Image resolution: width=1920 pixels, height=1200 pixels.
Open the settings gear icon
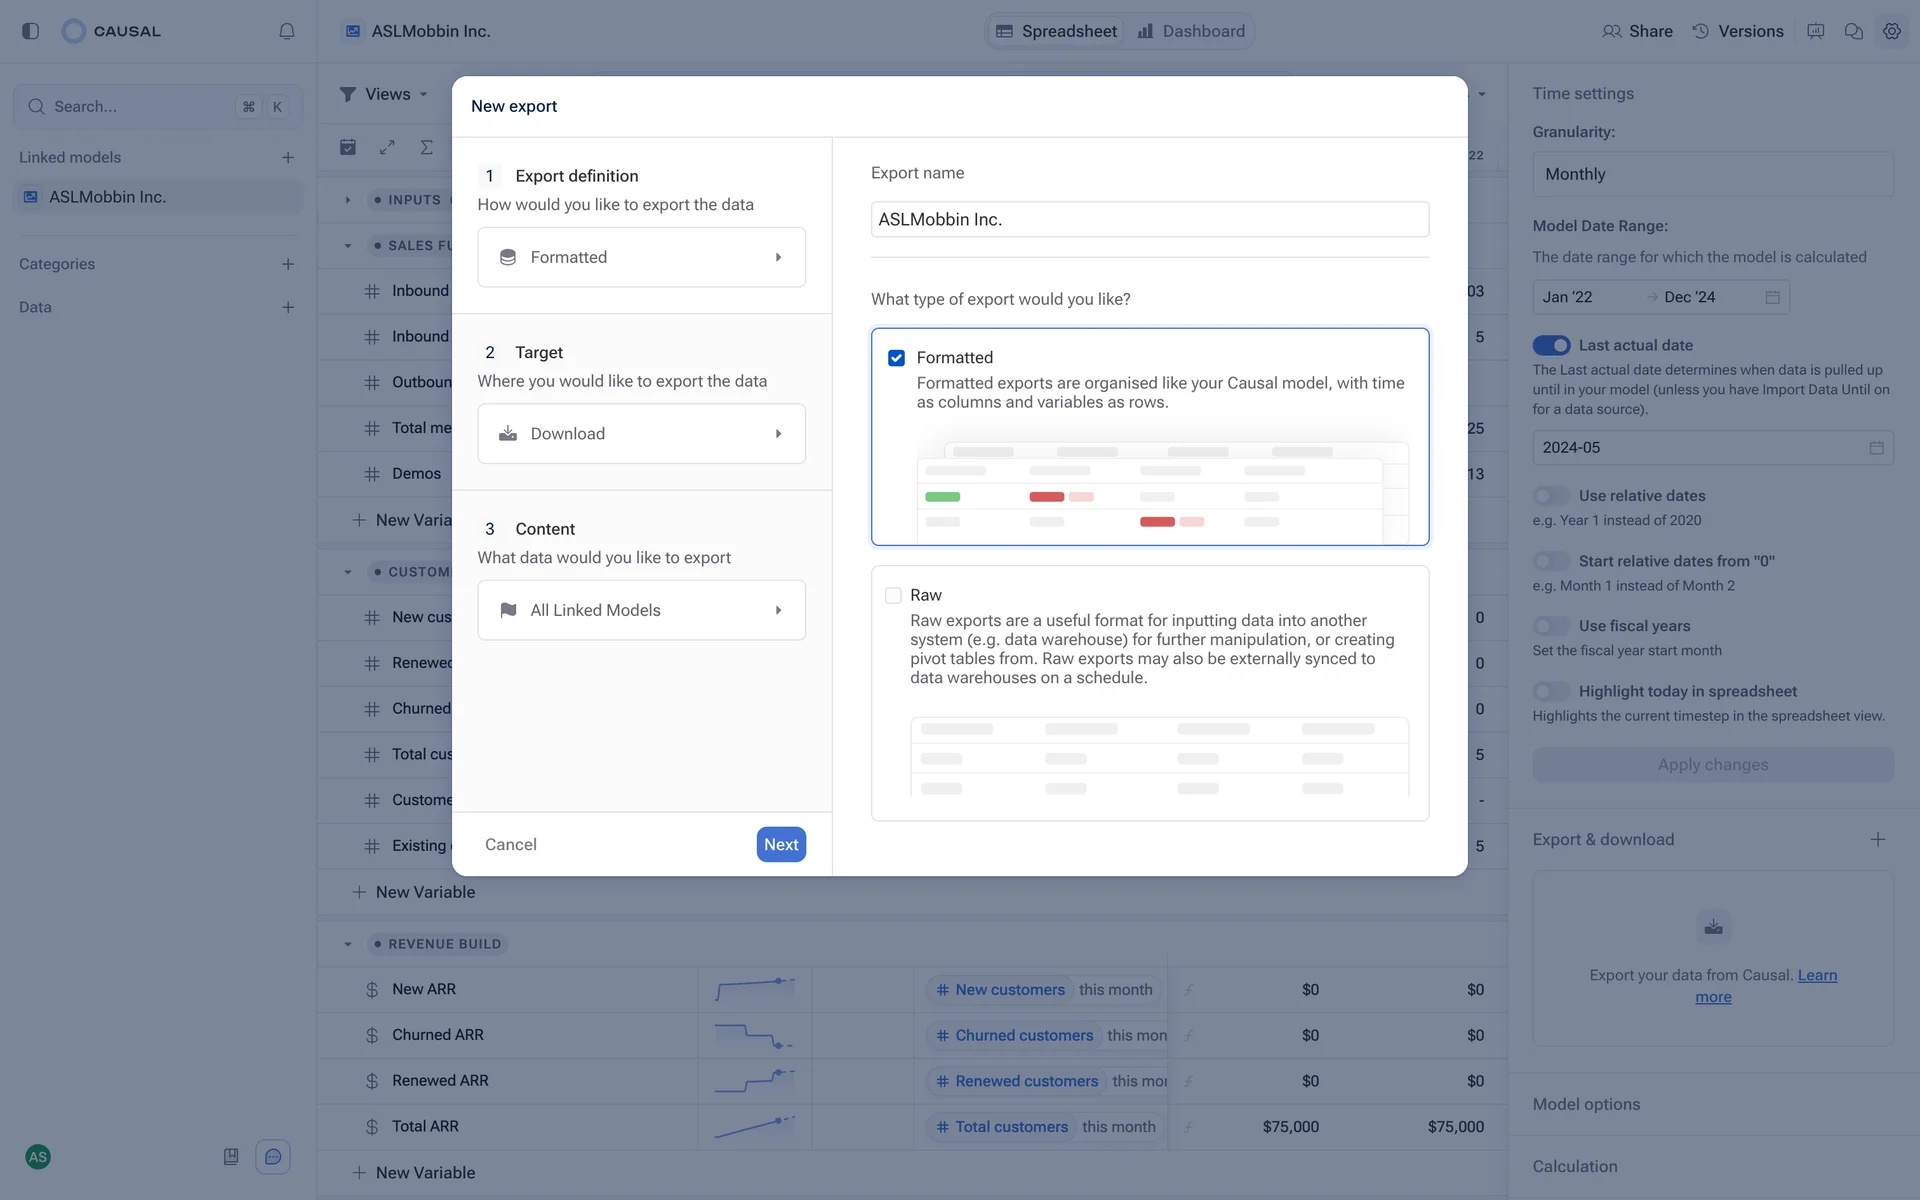pyautogui.click(x=1891, y=31)
